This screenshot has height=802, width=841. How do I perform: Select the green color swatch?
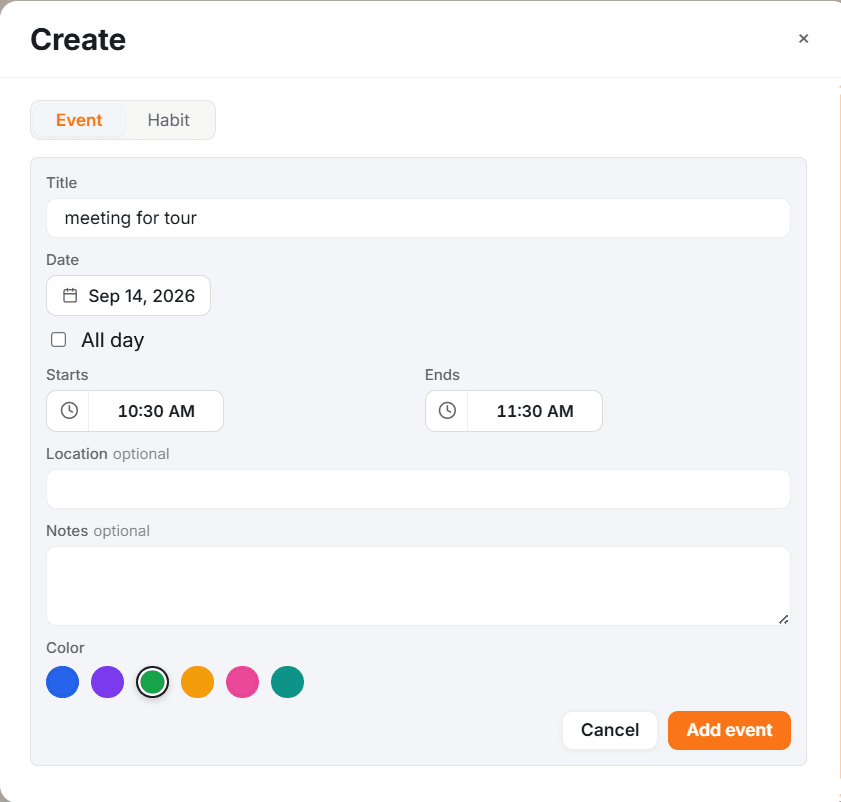click(152, 682)
